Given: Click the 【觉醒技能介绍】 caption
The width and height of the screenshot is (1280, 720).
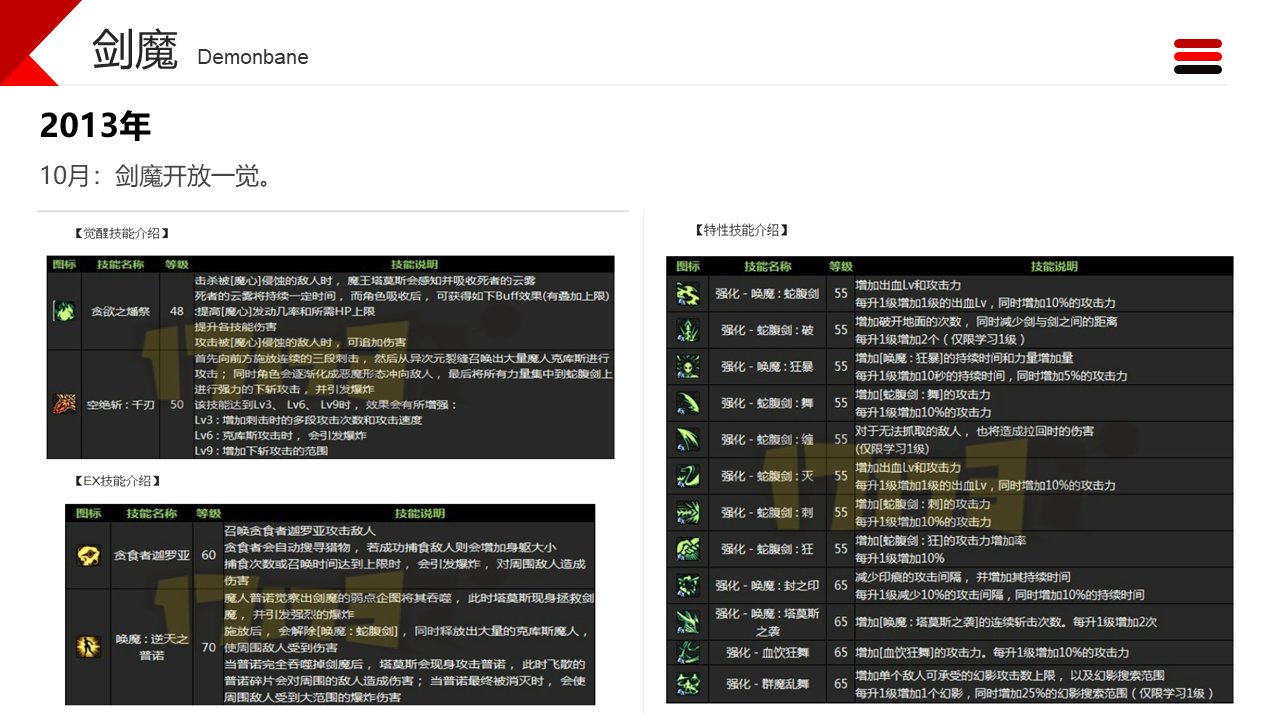Looking at the screenshot, I should click(120, 233).
